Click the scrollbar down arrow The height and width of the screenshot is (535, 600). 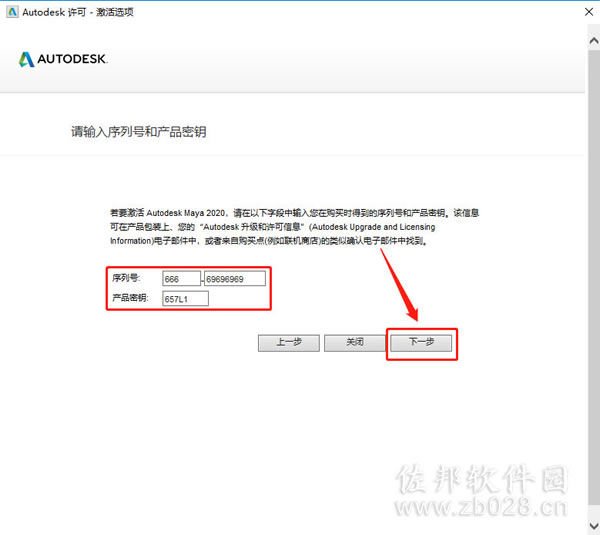click(594, 525)
